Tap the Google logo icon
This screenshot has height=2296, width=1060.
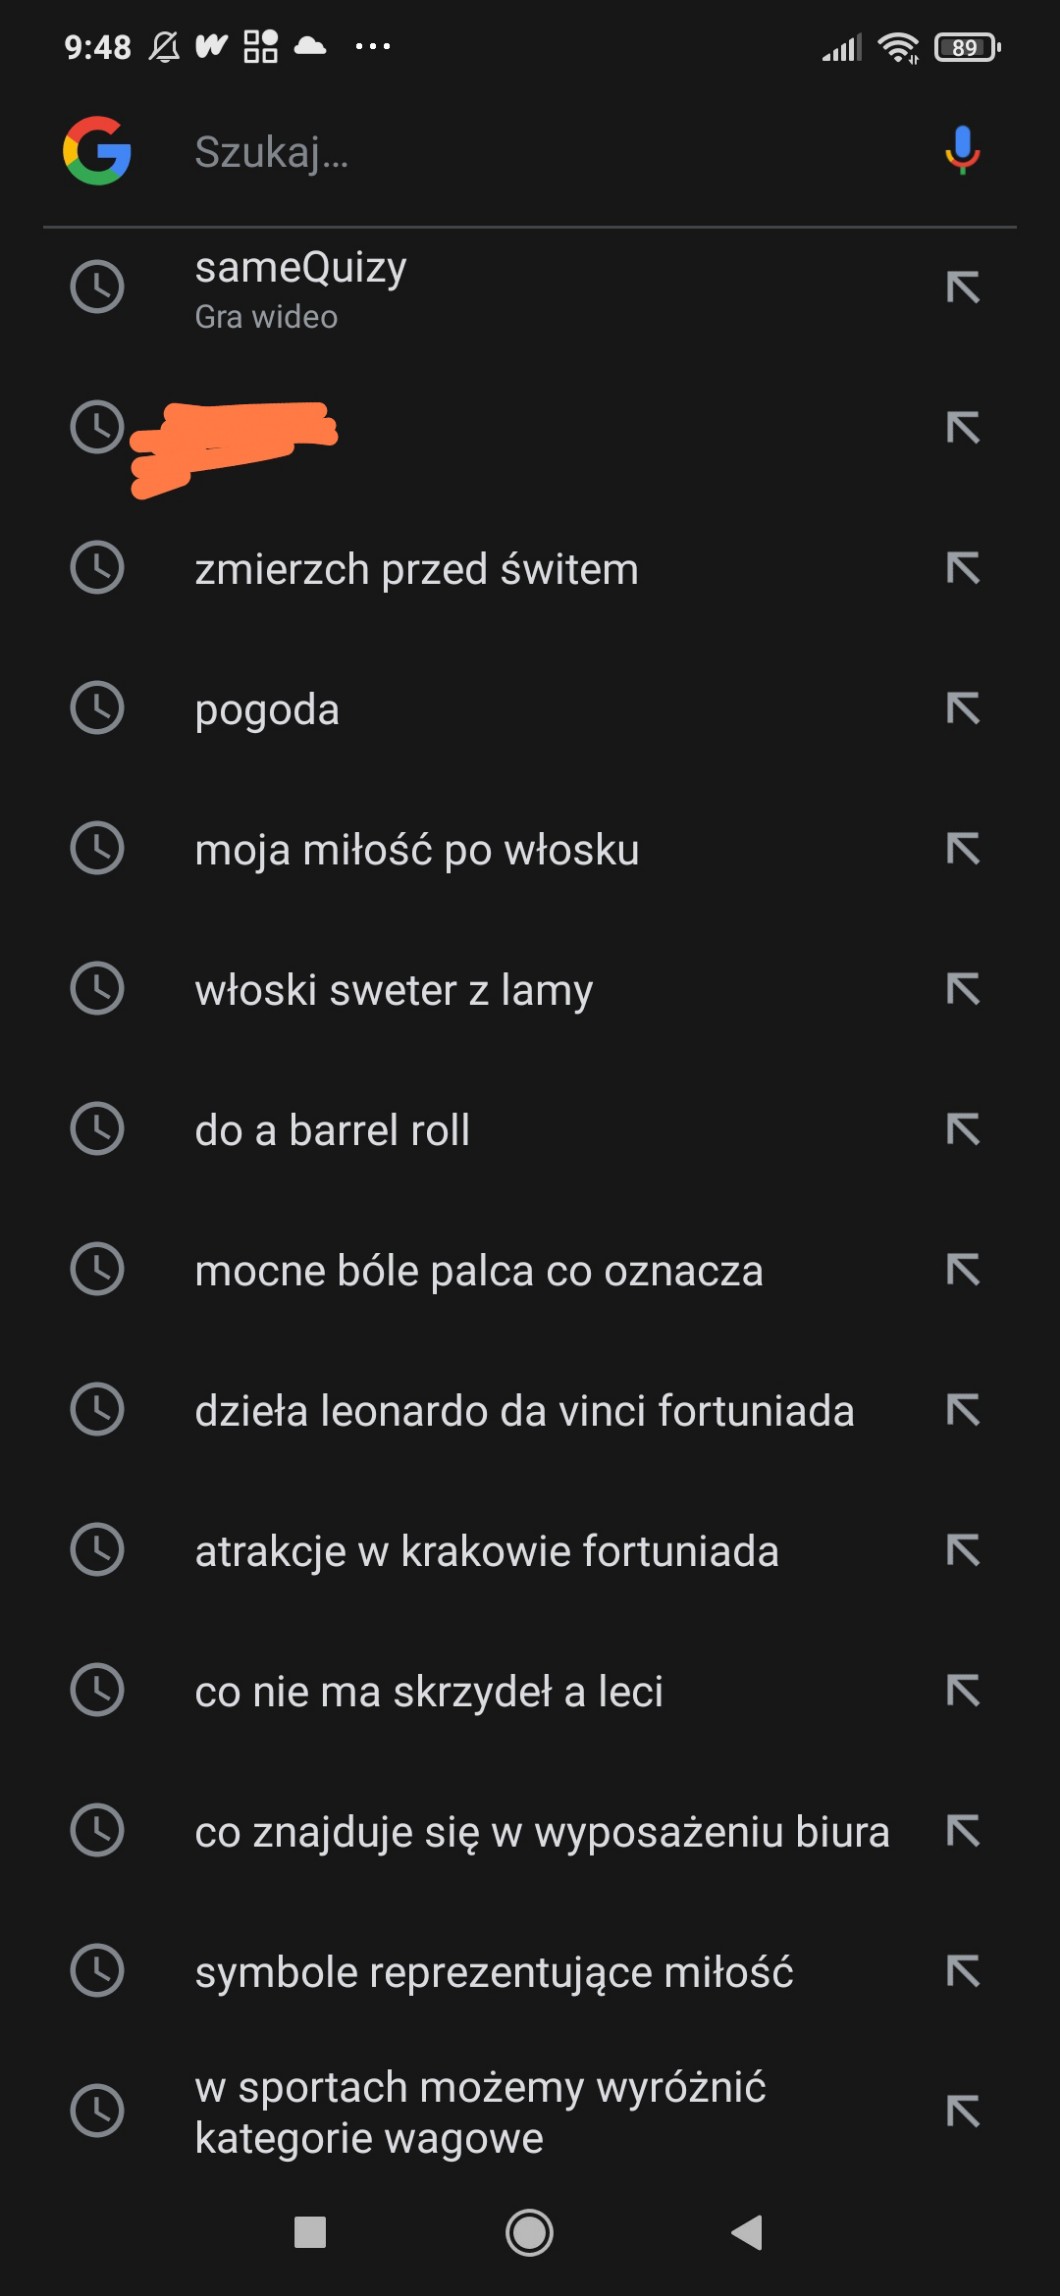[x=97, y=151]
